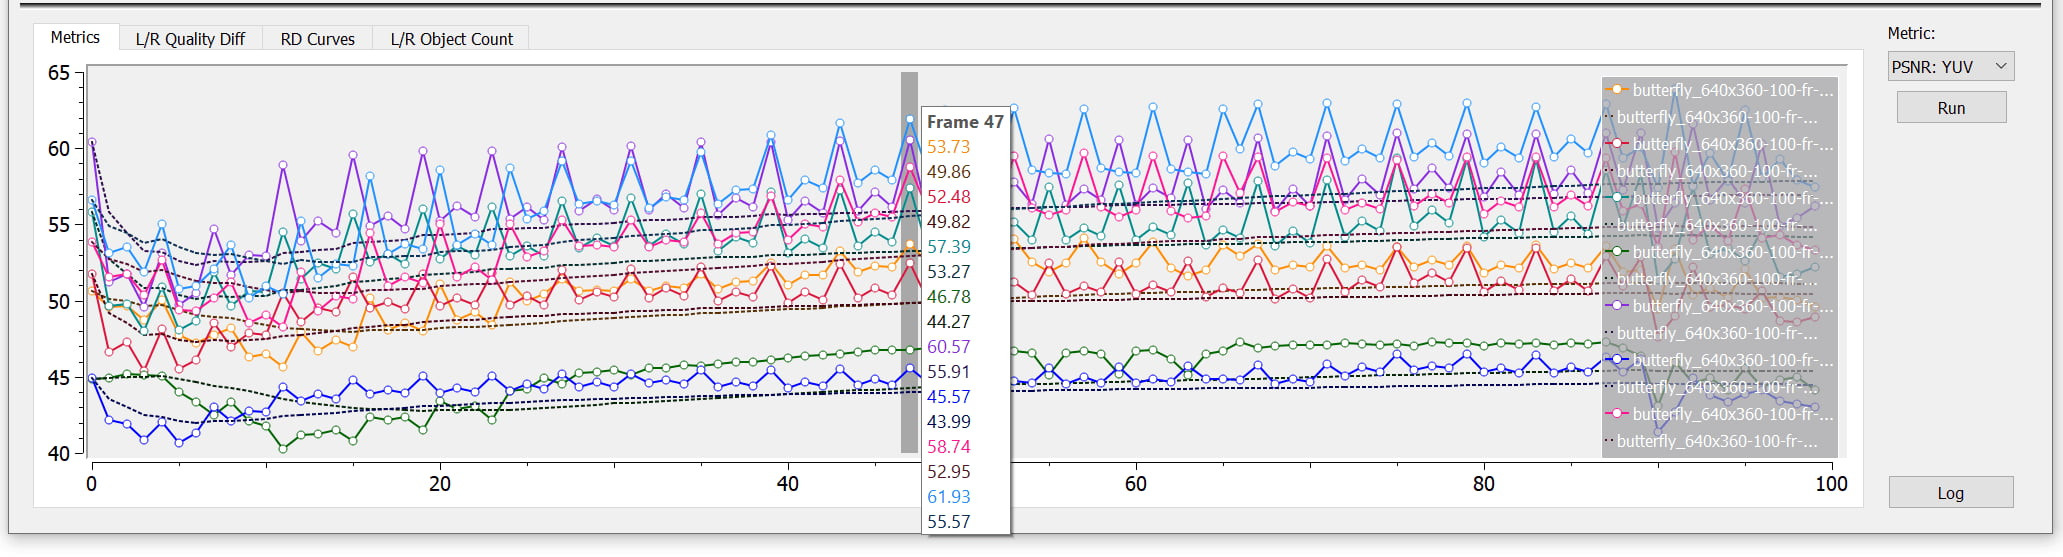Click the value 53.27 in tooltip
Viewport: 2063px width, 557px height.
(x=948, y=272)
